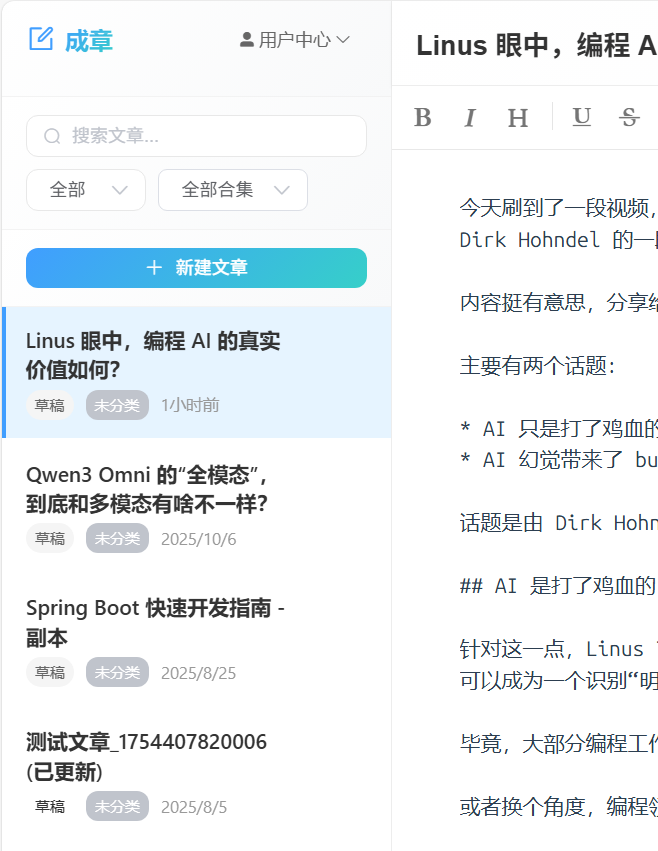Open the Qwen3 Omni 全模态 article

click(x=147, y=488)
